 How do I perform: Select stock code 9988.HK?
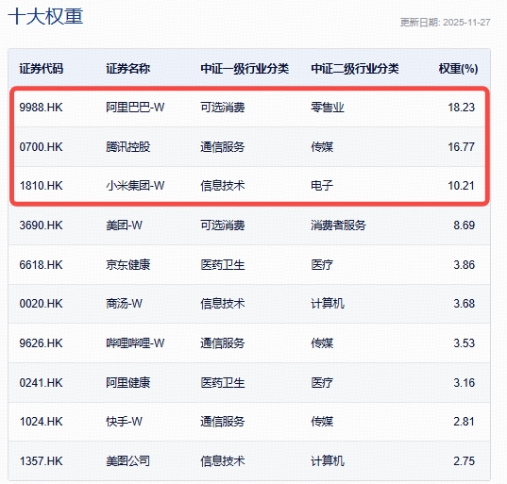tap(41, 107)
